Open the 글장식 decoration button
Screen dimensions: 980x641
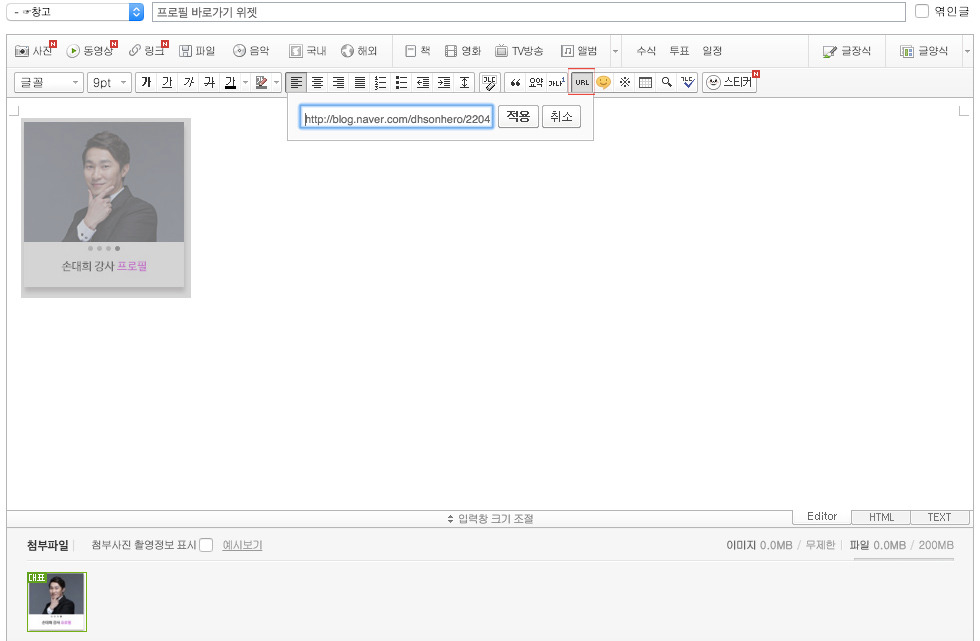click(x=847, y=51)
